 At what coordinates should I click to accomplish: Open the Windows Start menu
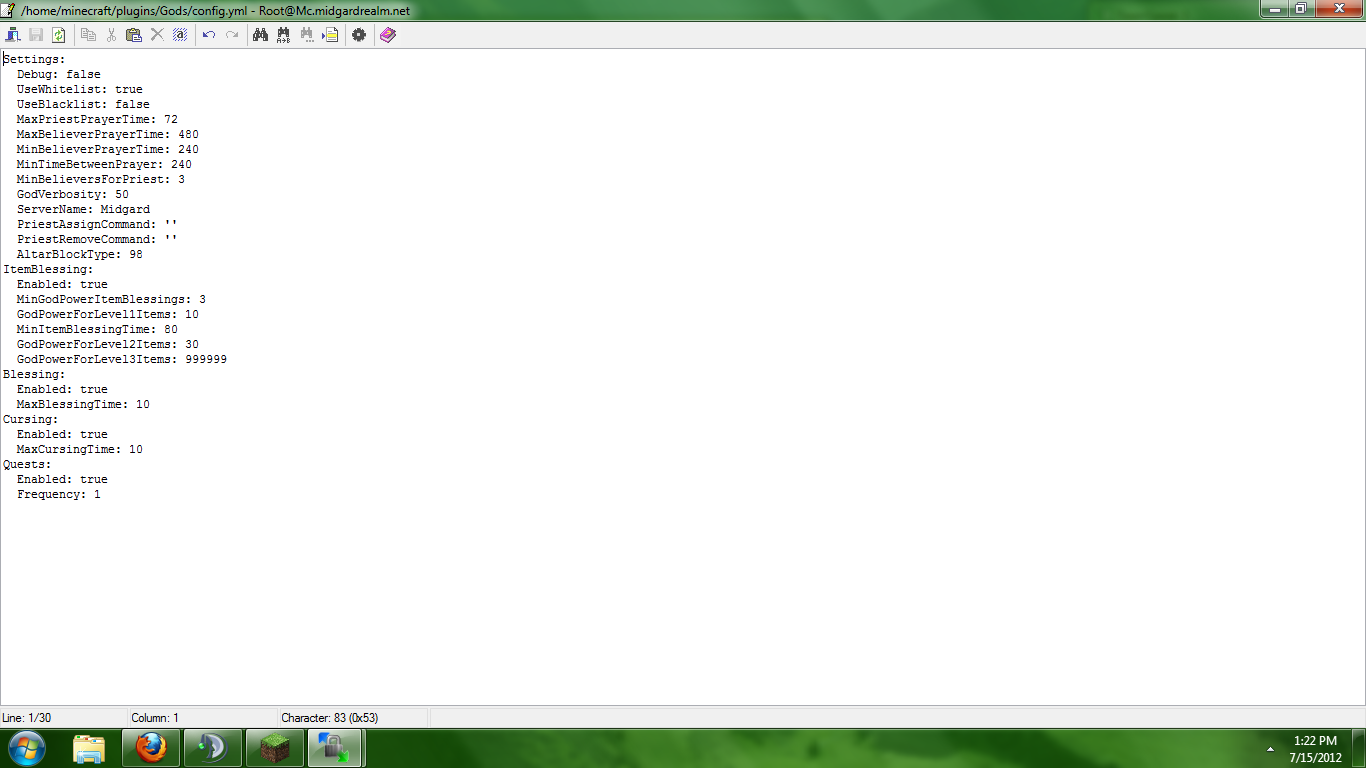27,747
